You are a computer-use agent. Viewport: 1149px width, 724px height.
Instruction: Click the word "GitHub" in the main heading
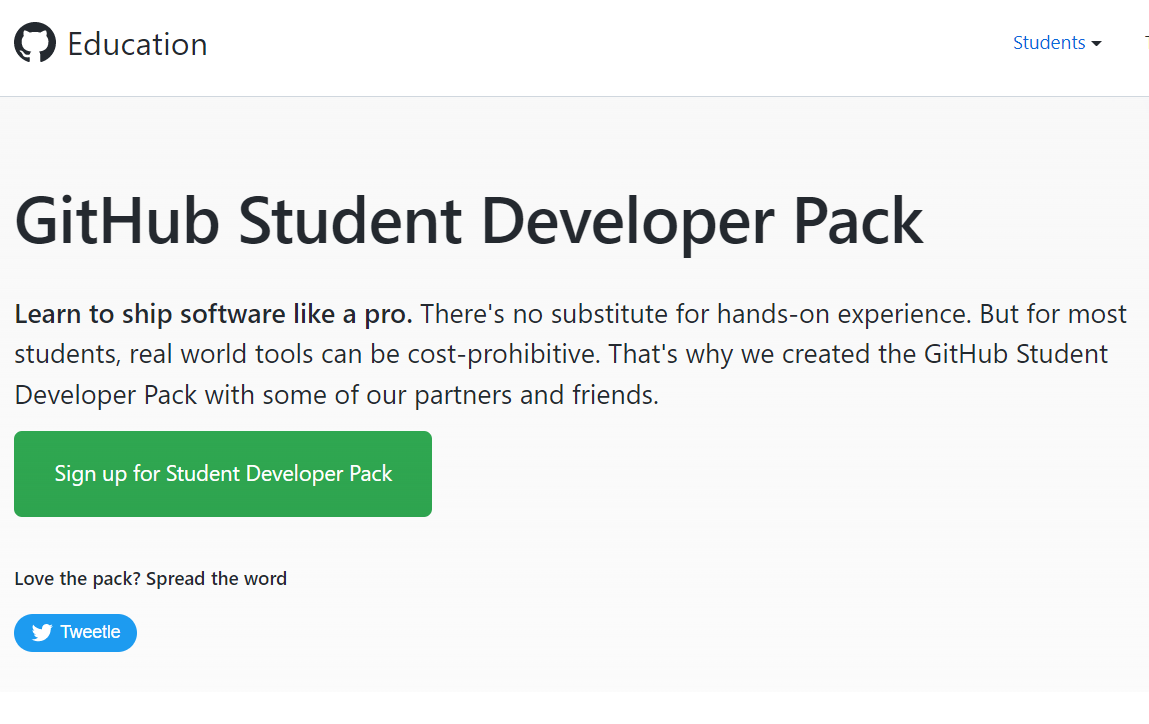[x=117, y=221]
